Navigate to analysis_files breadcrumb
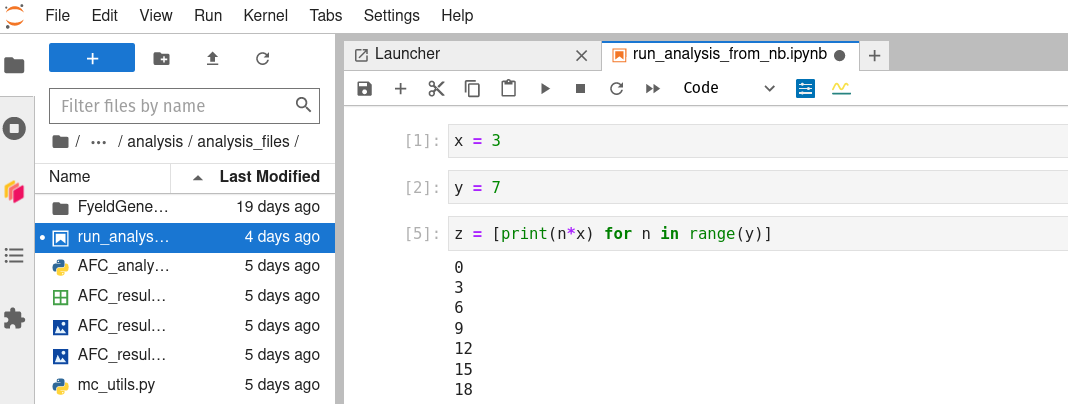The width and height of the screenshot is (1068, 404). 243,142
